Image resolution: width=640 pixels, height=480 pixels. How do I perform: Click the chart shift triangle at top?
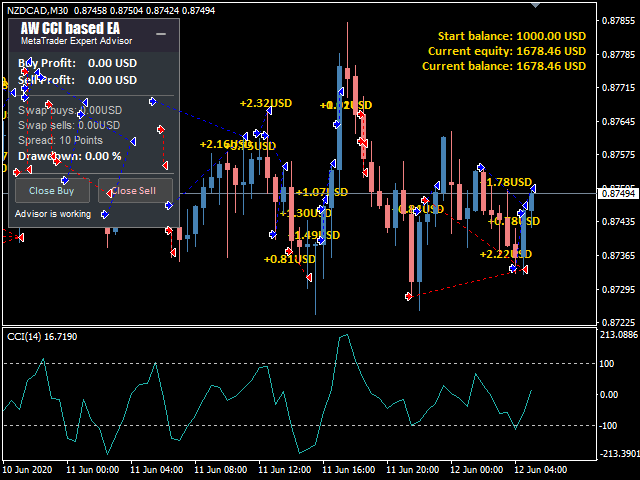coord(535,5)
